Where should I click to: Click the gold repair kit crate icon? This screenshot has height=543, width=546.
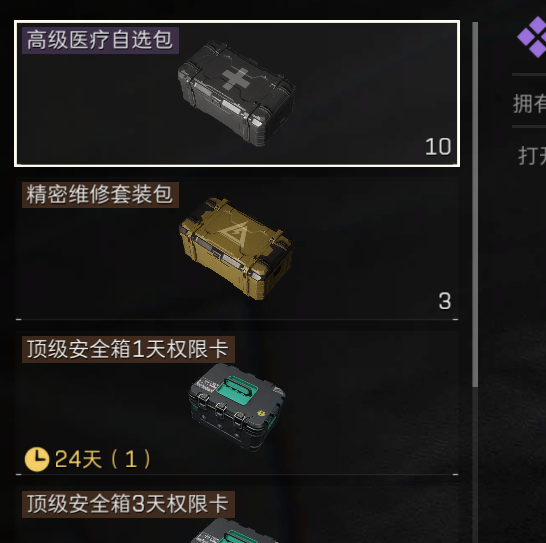click(x=236, y=248)
